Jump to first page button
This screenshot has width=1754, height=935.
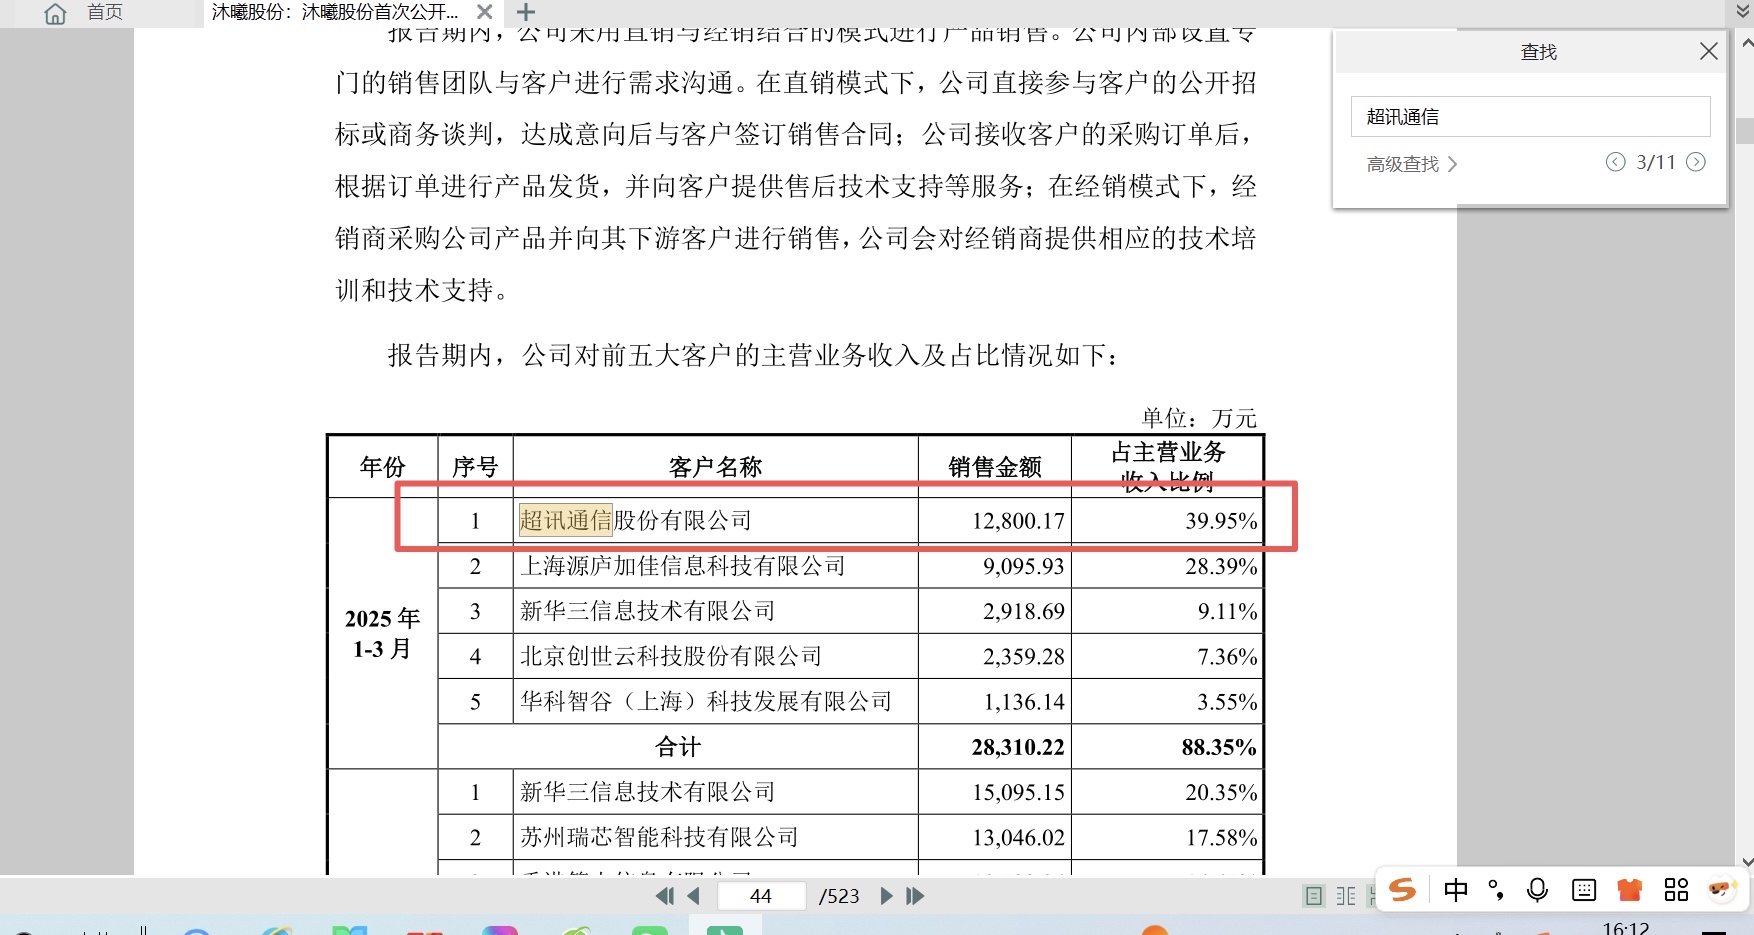coord(664,896)
